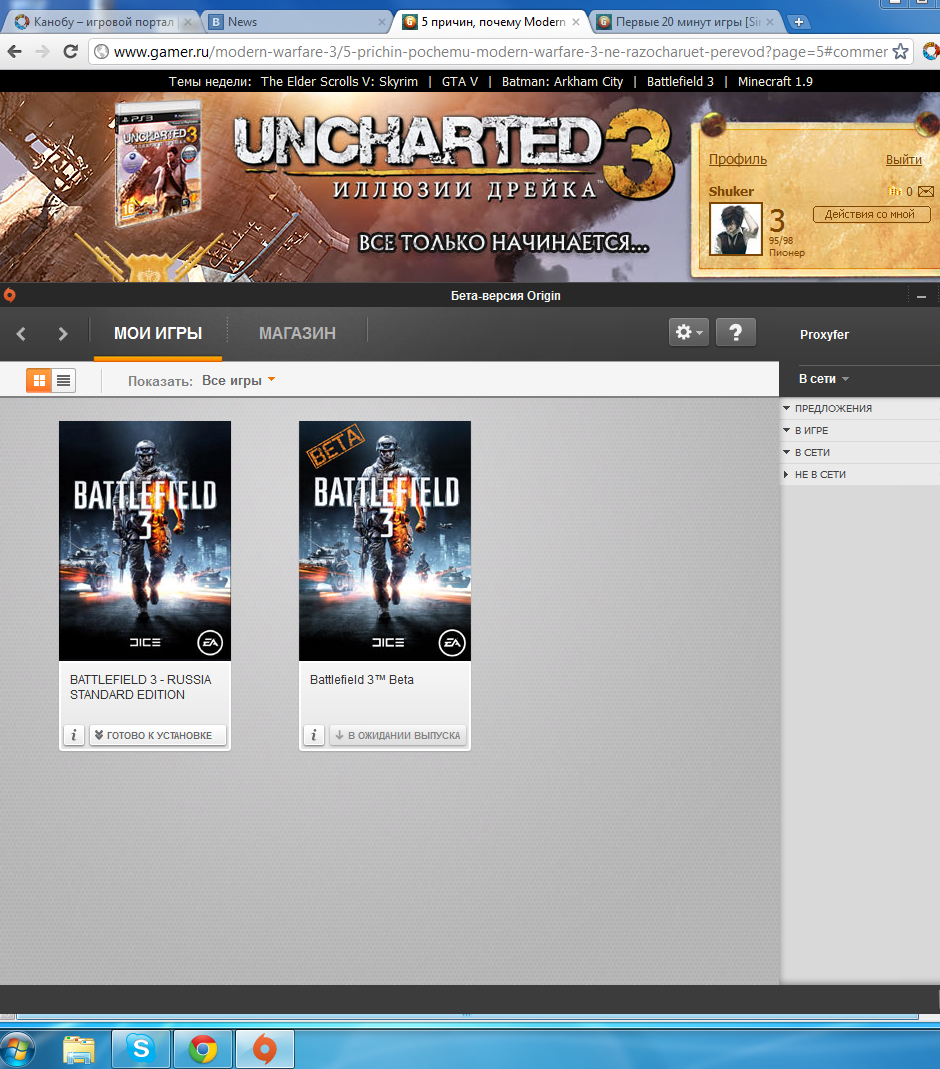
Task: Close the 5 причин Modern Warfare tab
Action: point(576,22)
